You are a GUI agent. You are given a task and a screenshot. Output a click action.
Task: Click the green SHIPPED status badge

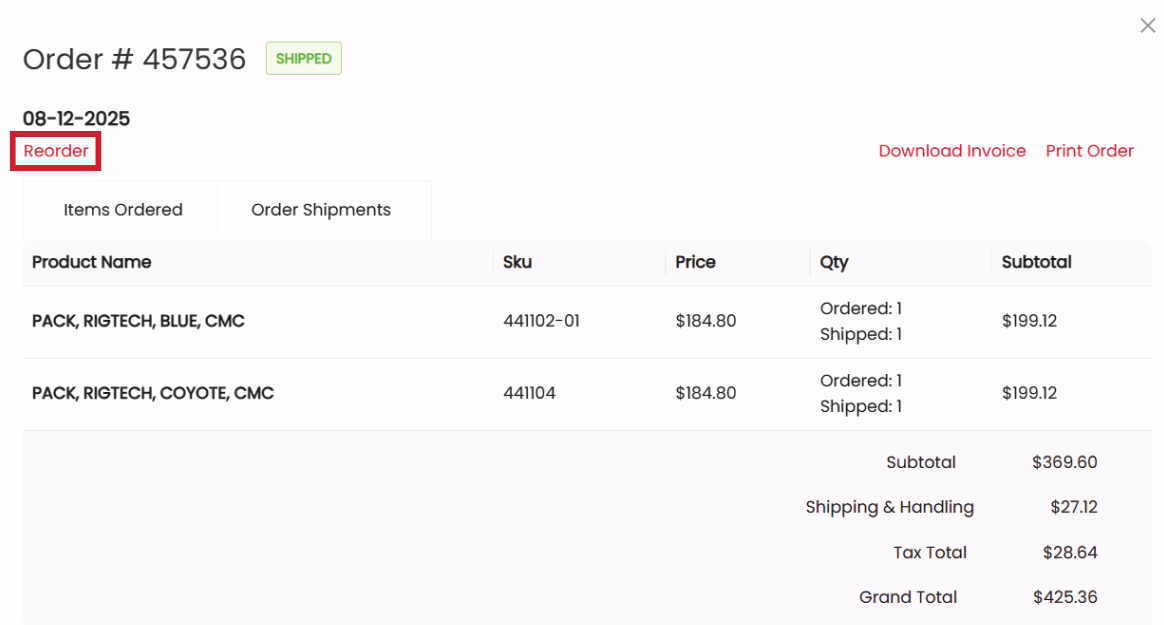[303, 59]
